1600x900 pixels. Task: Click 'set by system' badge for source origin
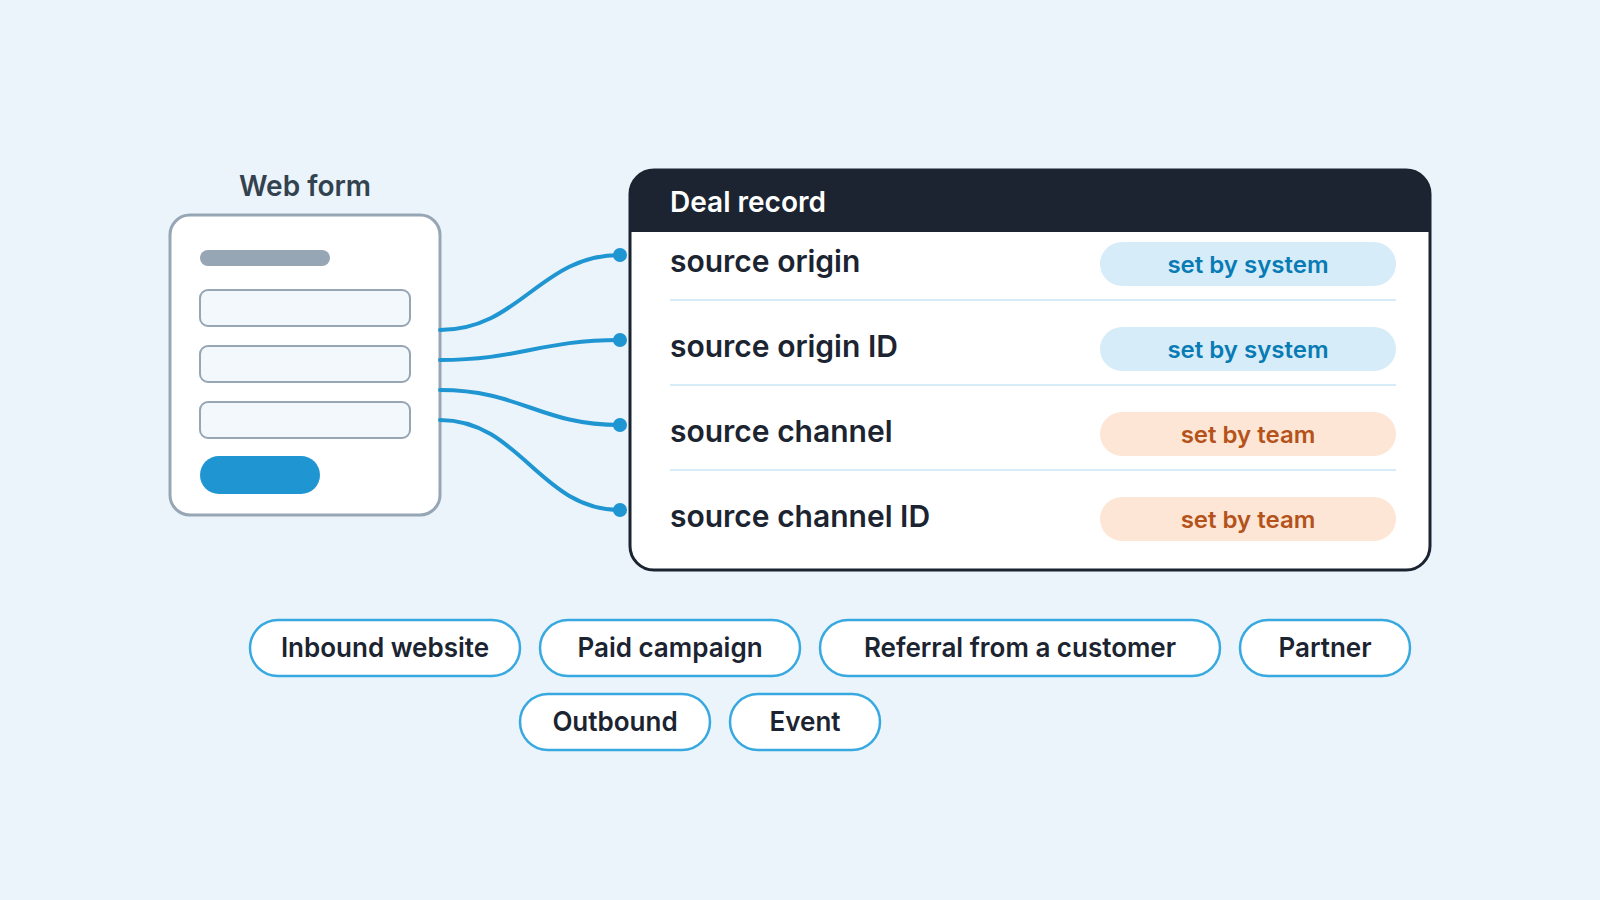[x=1248, y=264]
